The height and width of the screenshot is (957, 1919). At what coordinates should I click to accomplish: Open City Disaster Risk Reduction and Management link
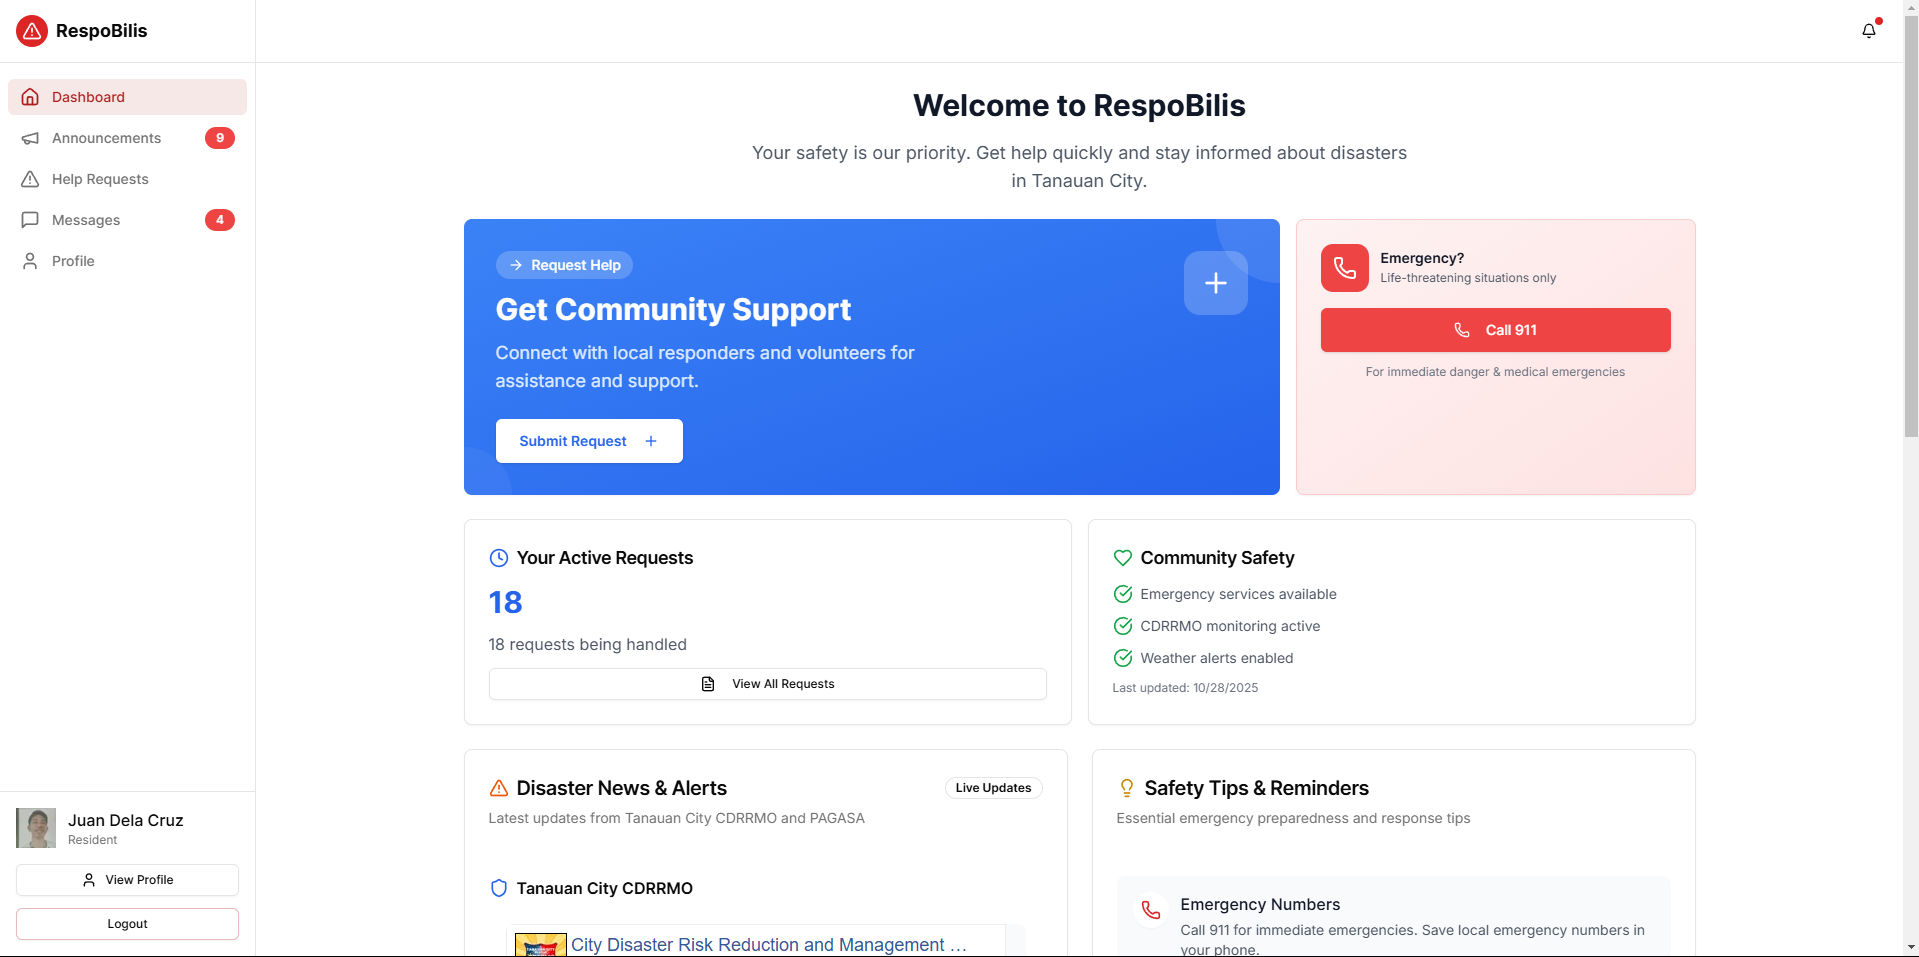pyautogui.click(x=768, y=945)
